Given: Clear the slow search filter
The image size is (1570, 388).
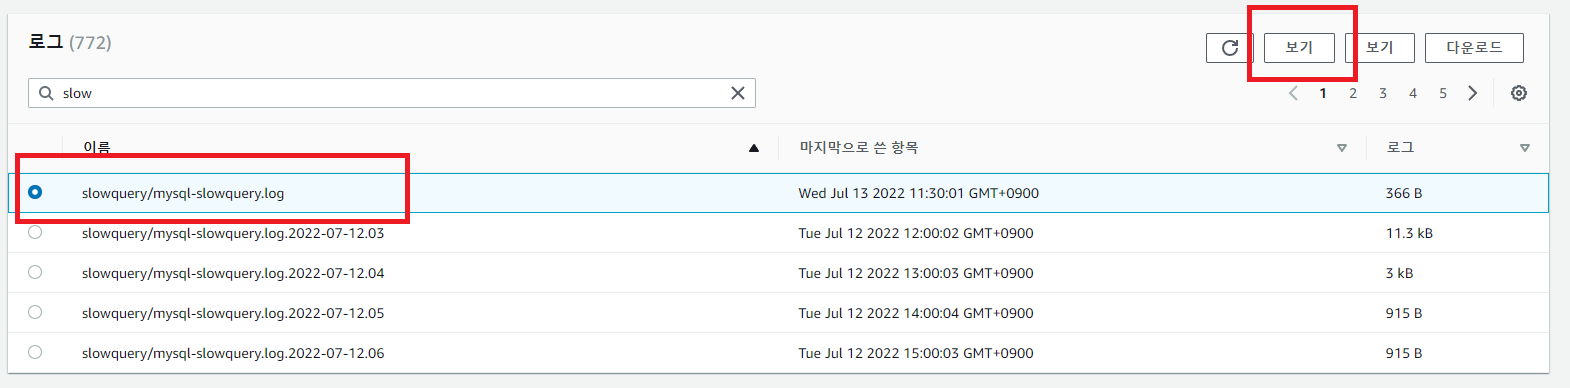Looking at the screenshot, I should point(738,93).
